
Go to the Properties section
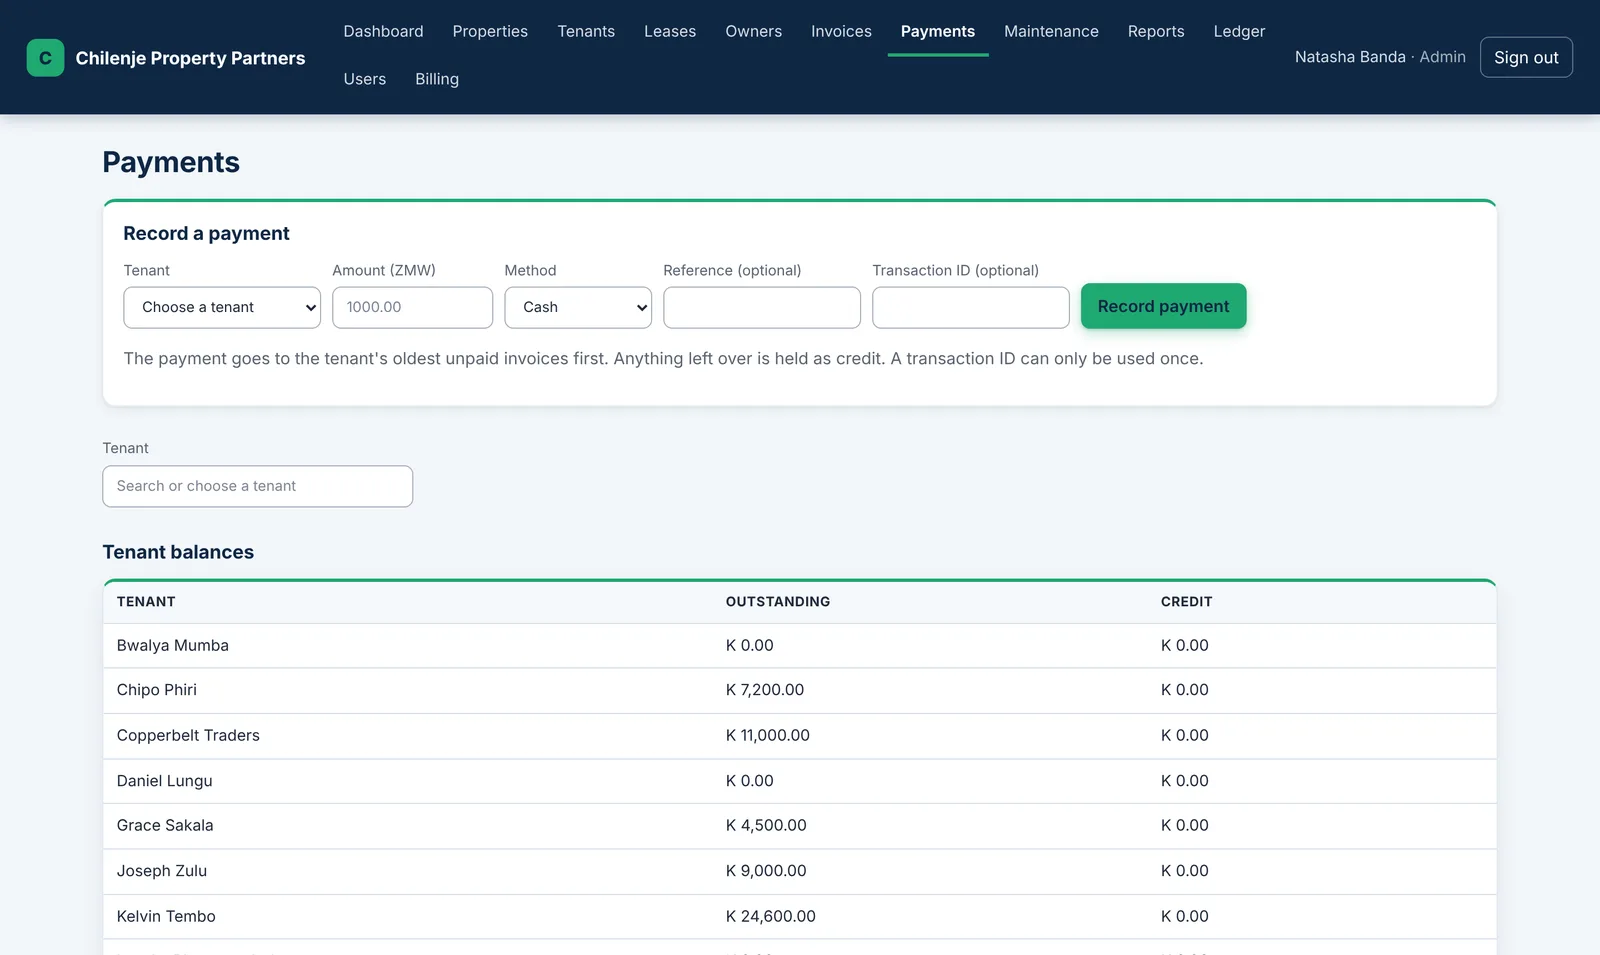(490, 31)
